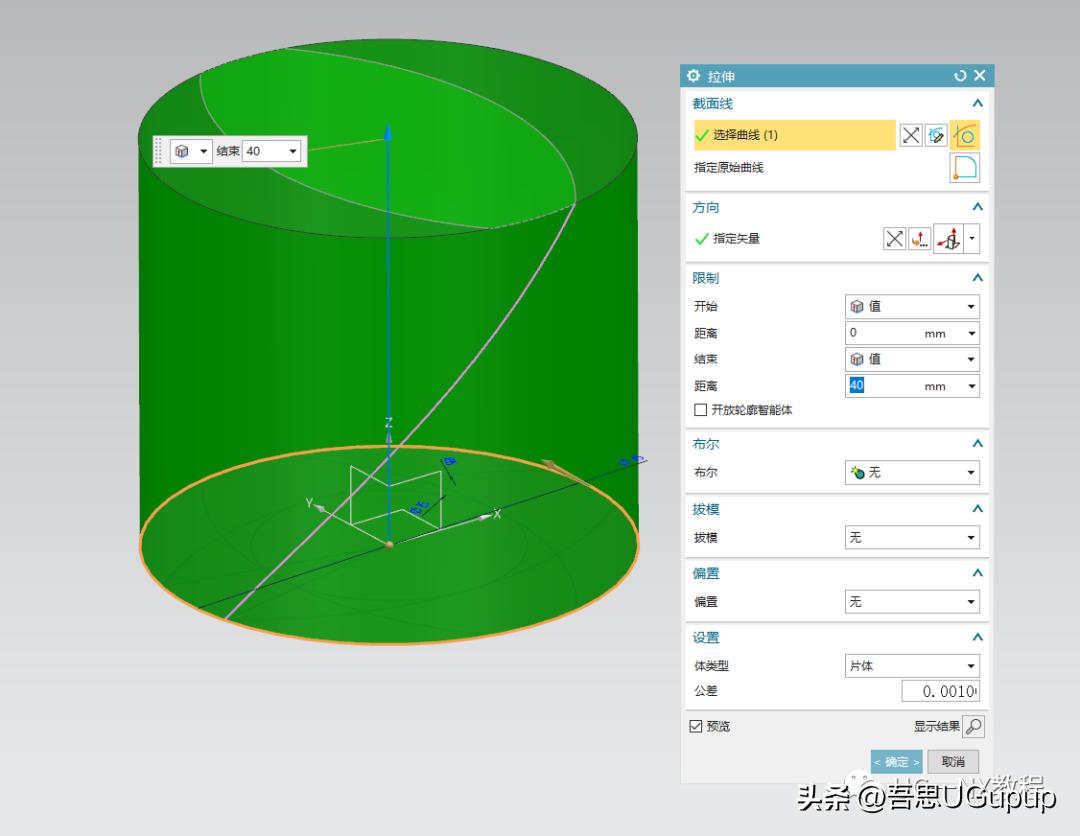The image size is (1080, 836).
Task: Click the 指定原始曲线 icon
Action: click(964, 168)
